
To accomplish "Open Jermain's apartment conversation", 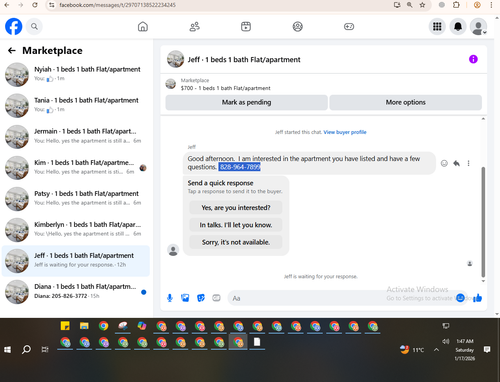I will point(76,136).
